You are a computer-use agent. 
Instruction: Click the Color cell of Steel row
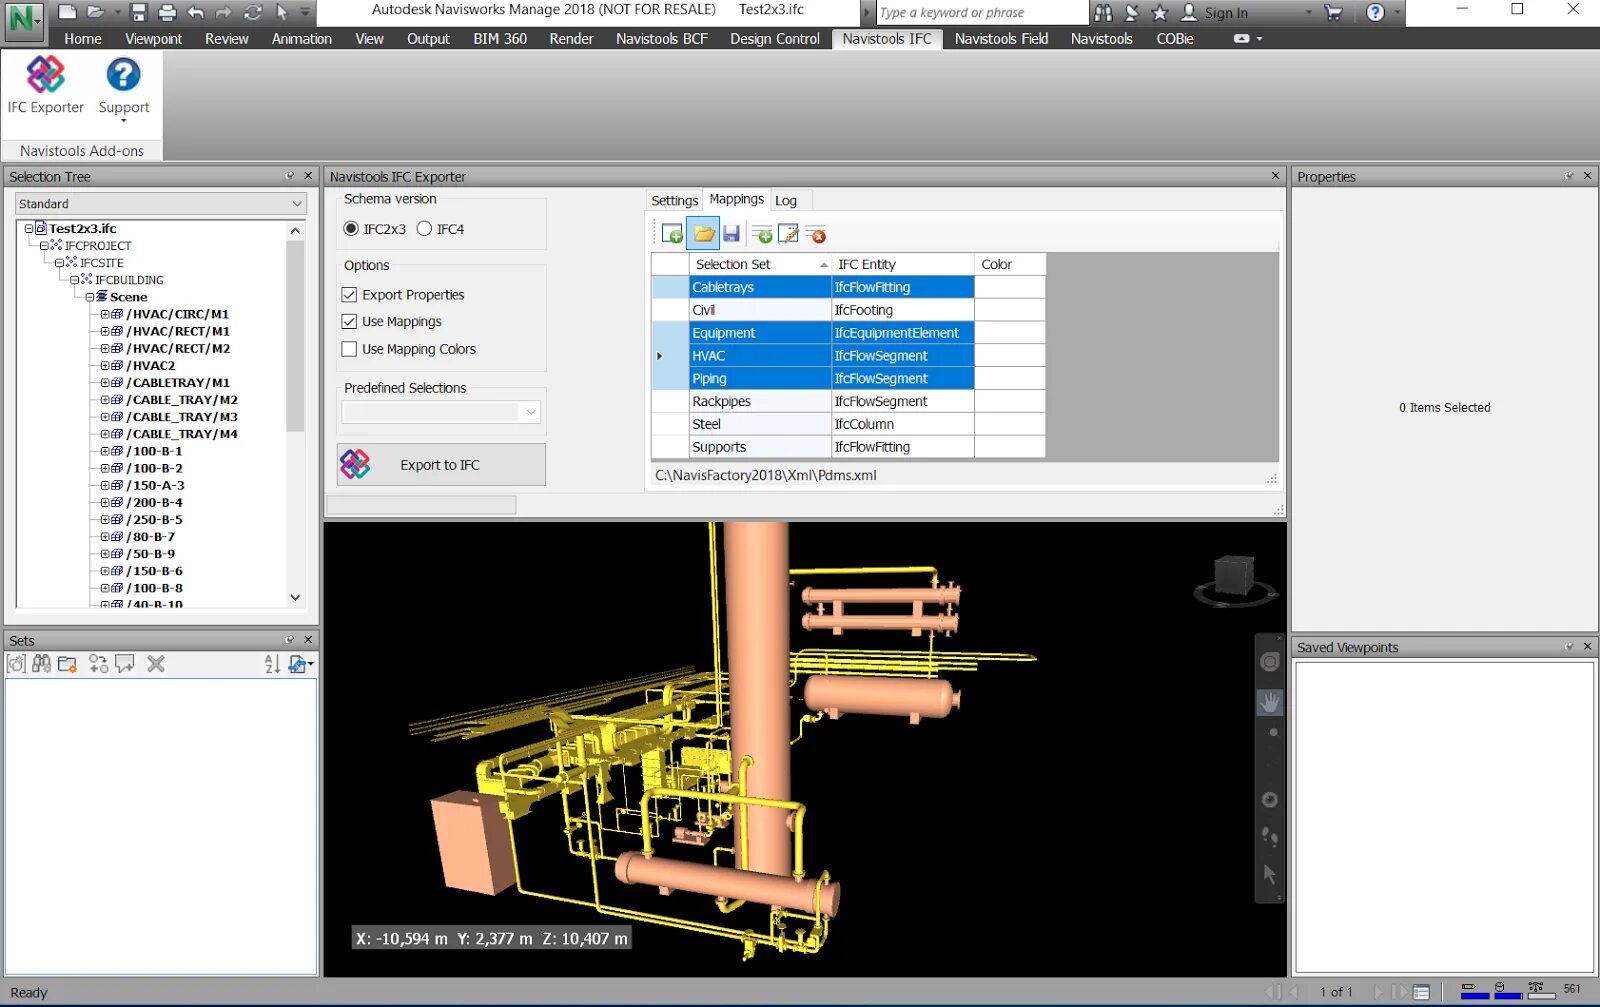click(x=1010, y=425)
